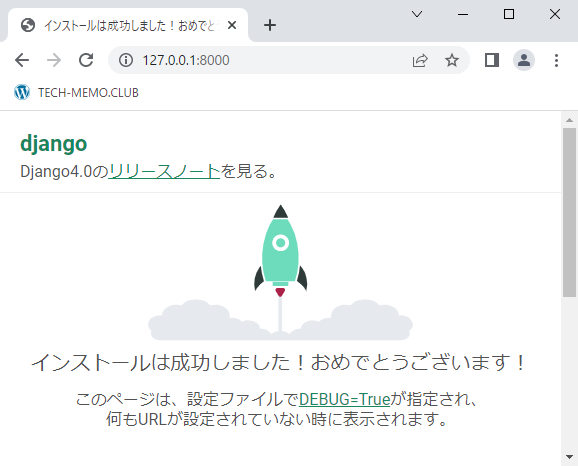Reload the current page

(x=86, y=60)
